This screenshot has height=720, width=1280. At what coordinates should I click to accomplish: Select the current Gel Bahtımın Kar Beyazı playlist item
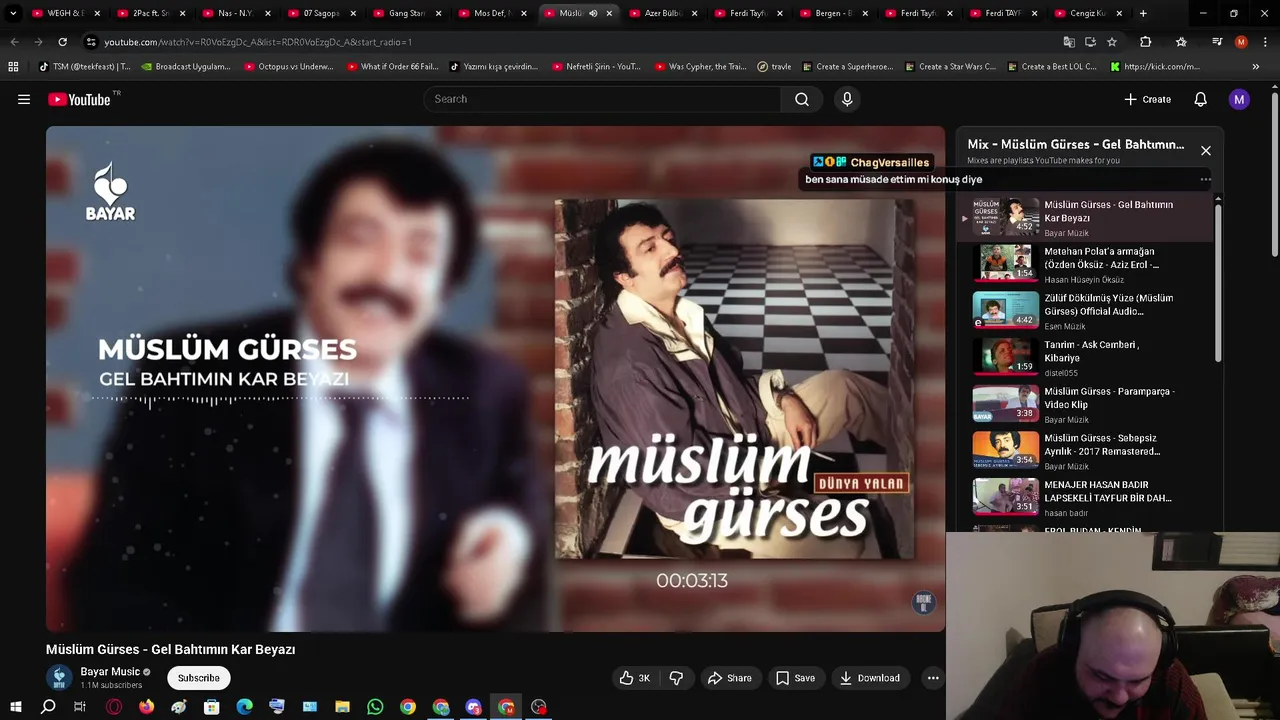pos(1085,218)
